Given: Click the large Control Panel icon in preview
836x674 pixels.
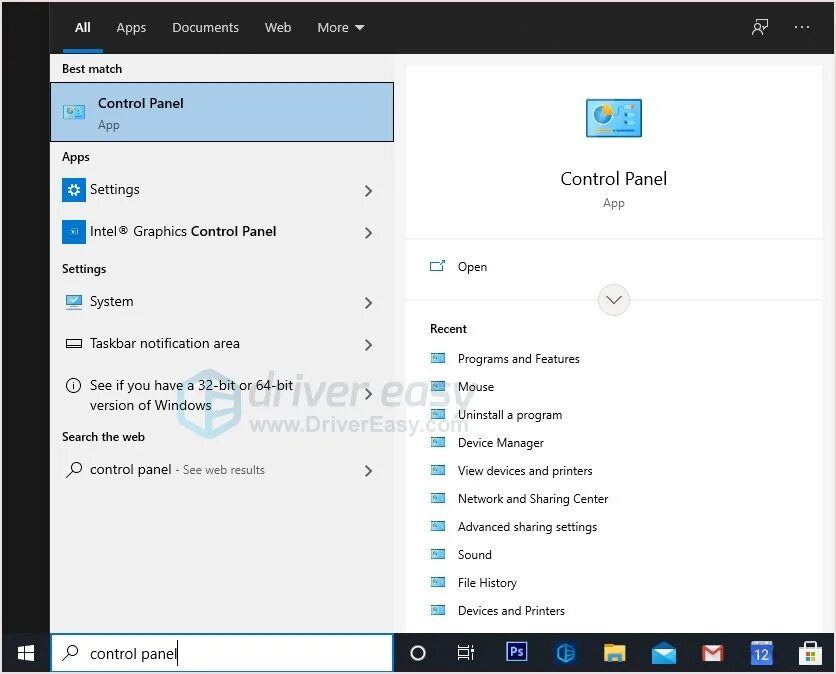Looking at the screenshot, I should [614, 118].
